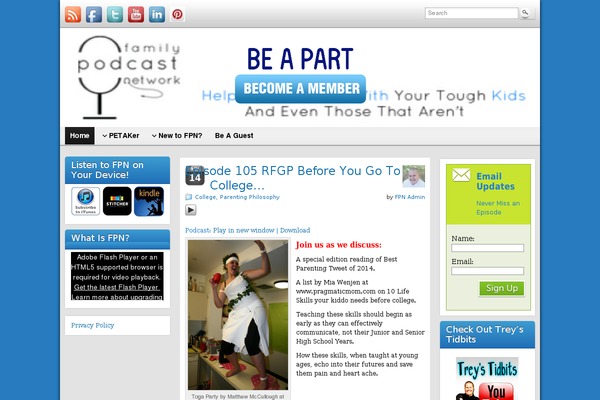Click the search magnifier button

tap(526, 13)
